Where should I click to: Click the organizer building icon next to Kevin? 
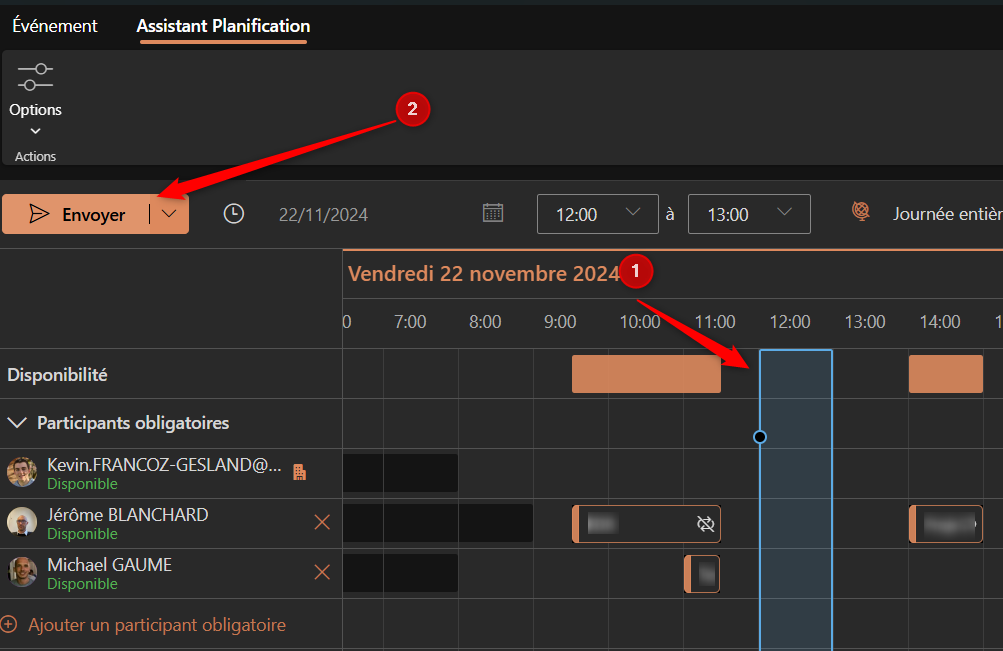[299, 472]
